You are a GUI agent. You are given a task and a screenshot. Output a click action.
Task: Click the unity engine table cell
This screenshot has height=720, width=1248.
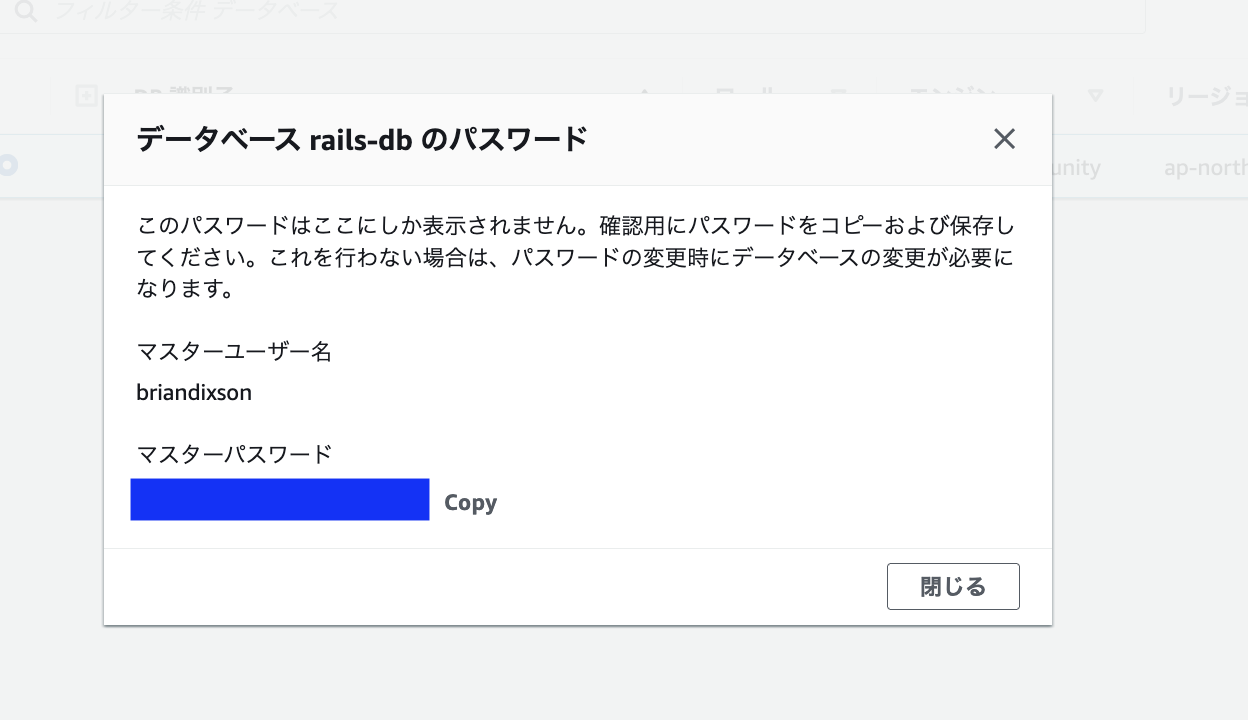pos(1077,169)
